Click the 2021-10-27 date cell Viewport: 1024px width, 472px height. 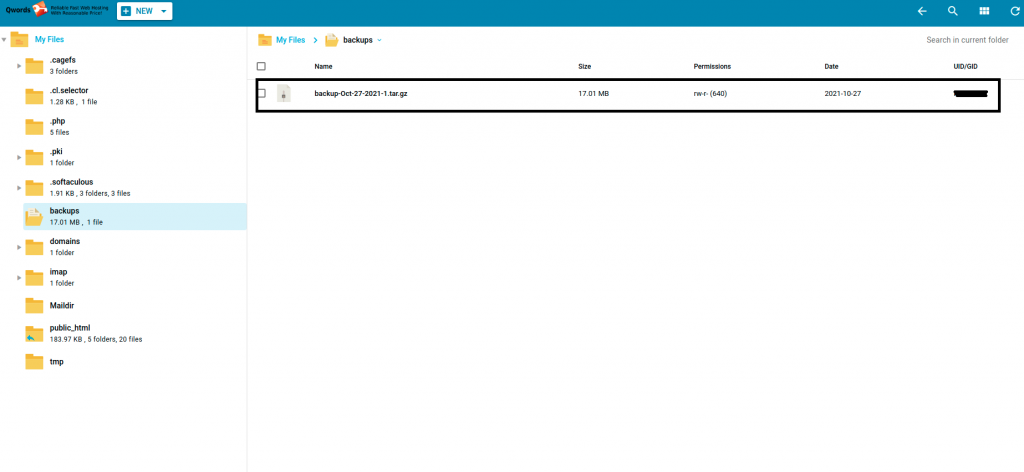[843, 94]
